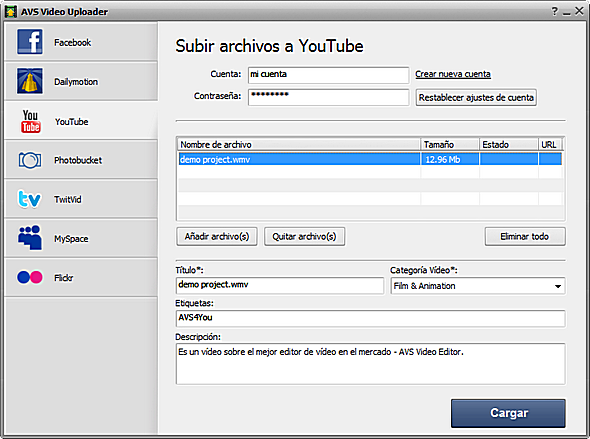590x439 pixels.
Task: Click the AVS Video Uploader app icon
Action: tap(11, 11)
